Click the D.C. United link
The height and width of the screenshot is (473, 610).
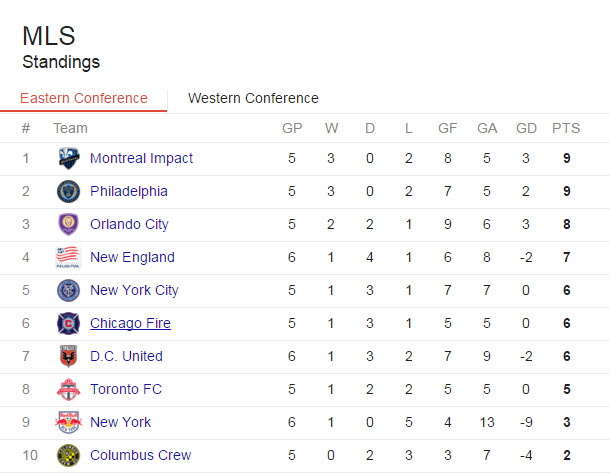click(126, 356)
